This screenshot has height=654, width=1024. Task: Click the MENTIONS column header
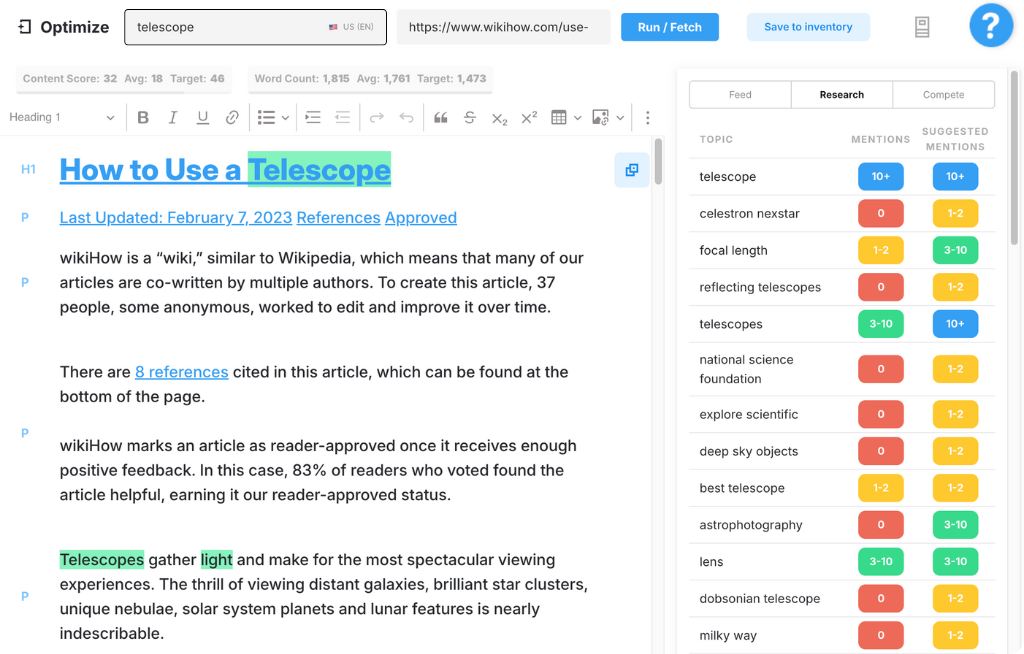880,139
